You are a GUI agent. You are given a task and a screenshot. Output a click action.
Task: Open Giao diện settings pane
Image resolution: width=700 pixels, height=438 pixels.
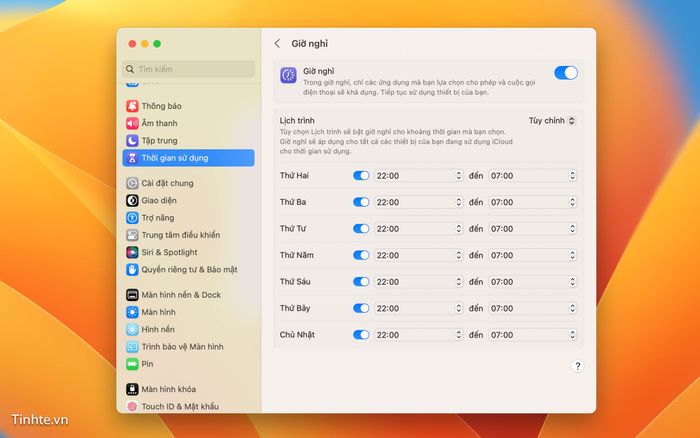coord(188,200)
